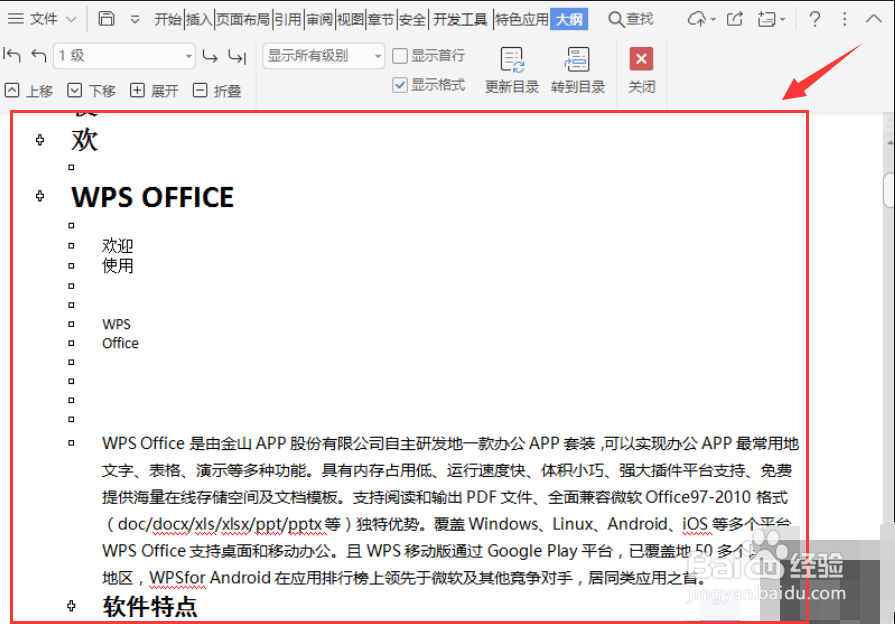
Task: Click the bullet marker beside 欢迎
Action: (x=71, y=245)
